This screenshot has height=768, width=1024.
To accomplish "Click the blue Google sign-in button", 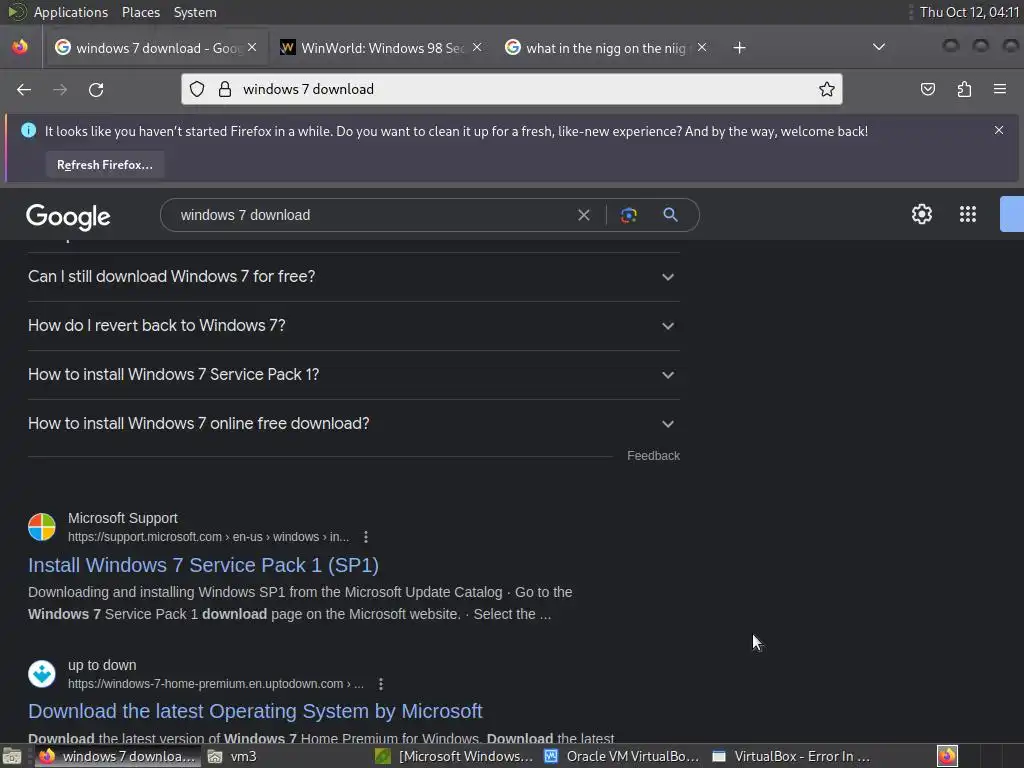I will [x=1012, y=214].
